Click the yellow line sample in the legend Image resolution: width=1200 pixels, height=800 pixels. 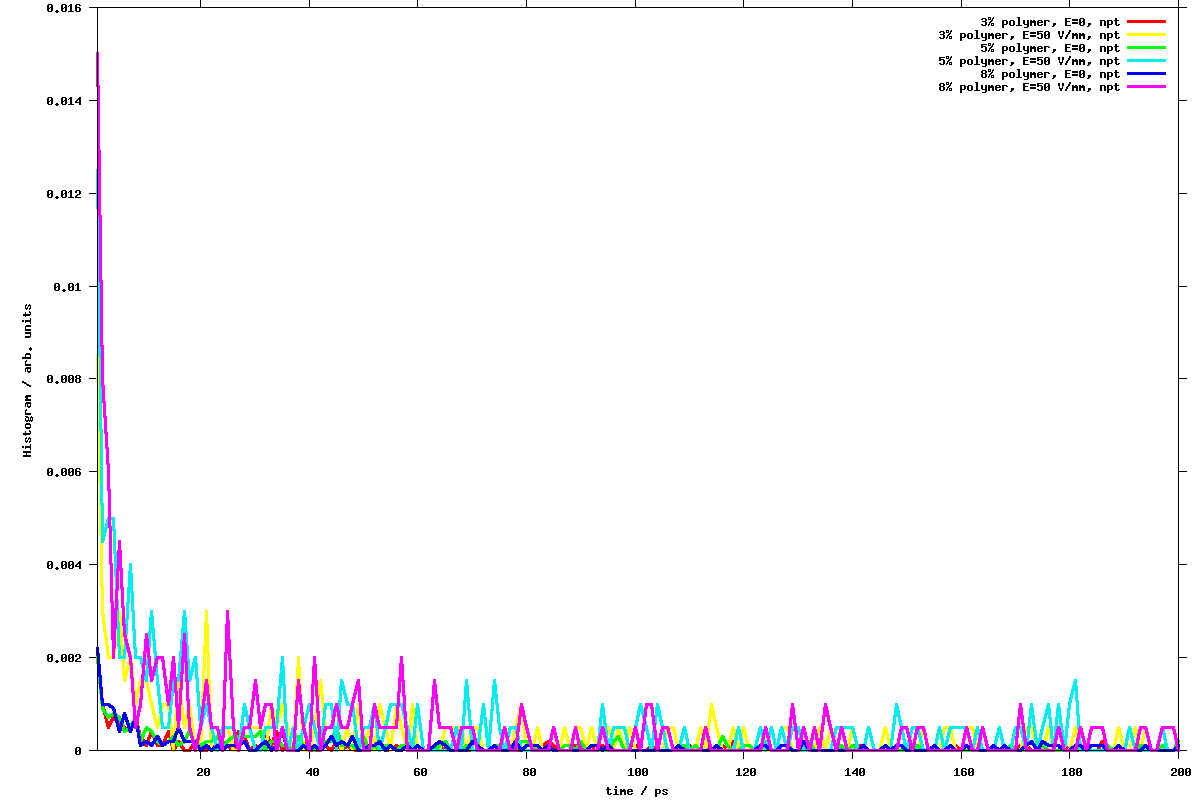click(x=1147, y=34)
